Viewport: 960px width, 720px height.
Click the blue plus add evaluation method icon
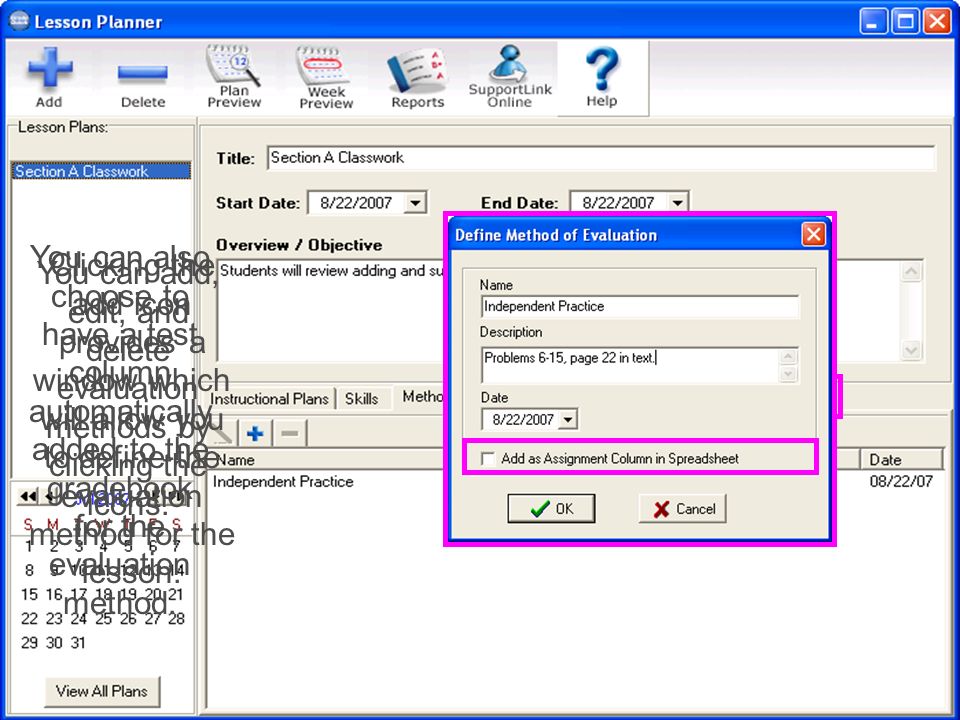(255, 433)
